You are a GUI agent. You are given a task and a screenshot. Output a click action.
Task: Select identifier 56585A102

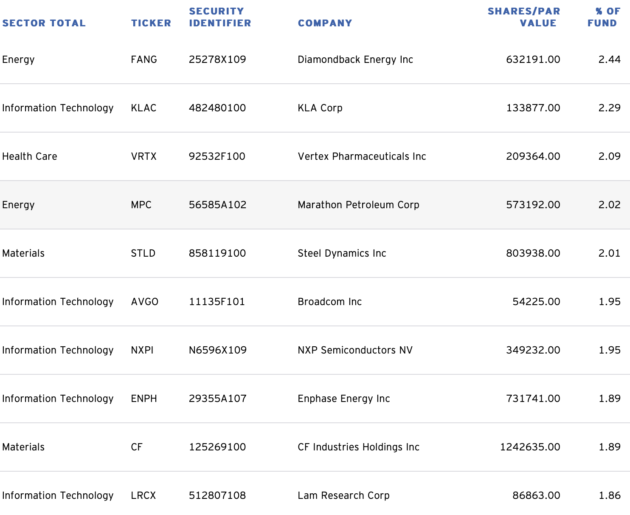pyautogui.click(x=217, y=205)
